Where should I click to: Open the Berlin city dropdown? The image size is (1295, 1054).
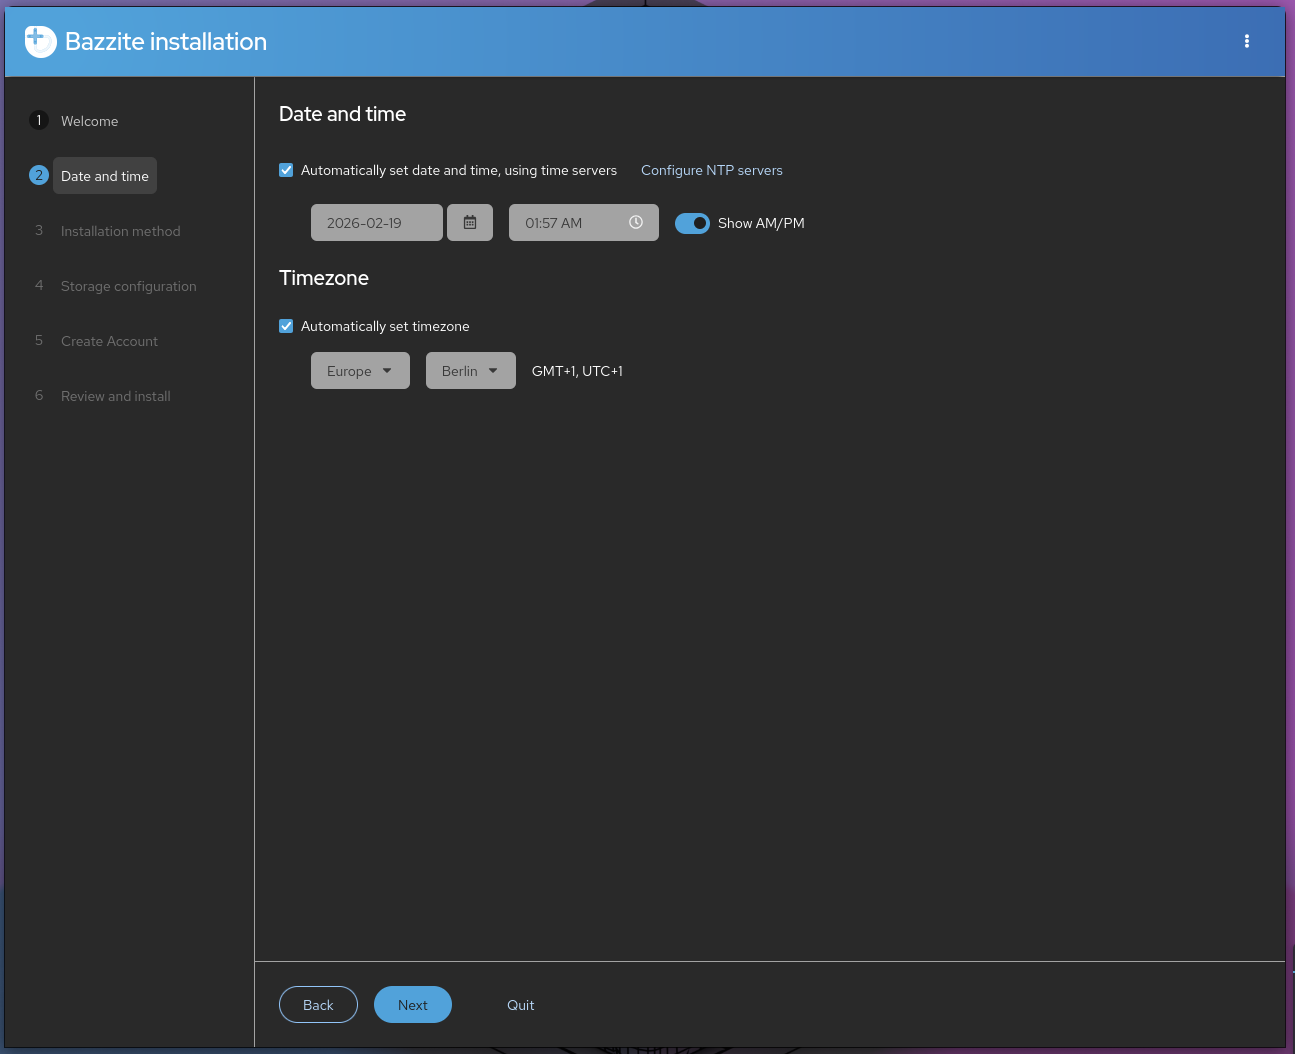pos(470,370)
